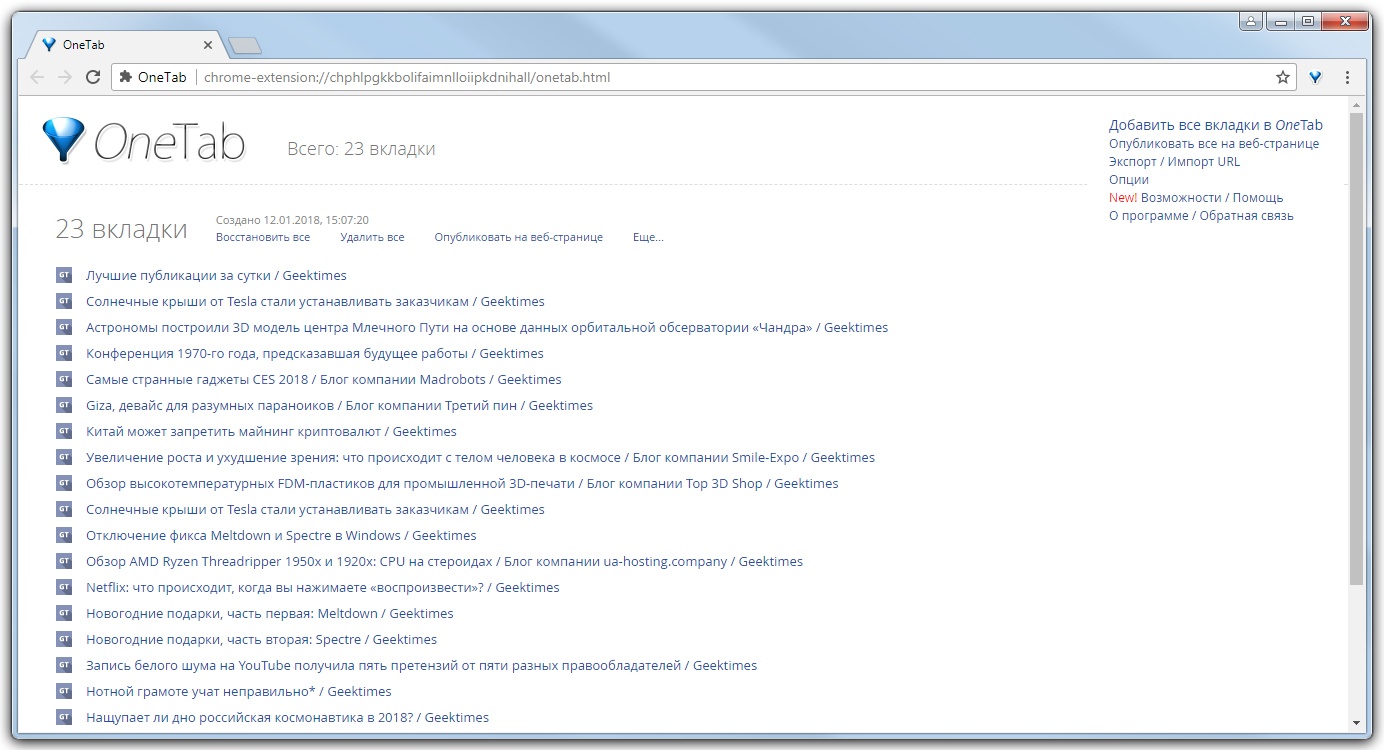Click favicon beside "Запись белого шума на YouTube"
The height and width of the screenshot is (750, 1384).
point(64,665)
